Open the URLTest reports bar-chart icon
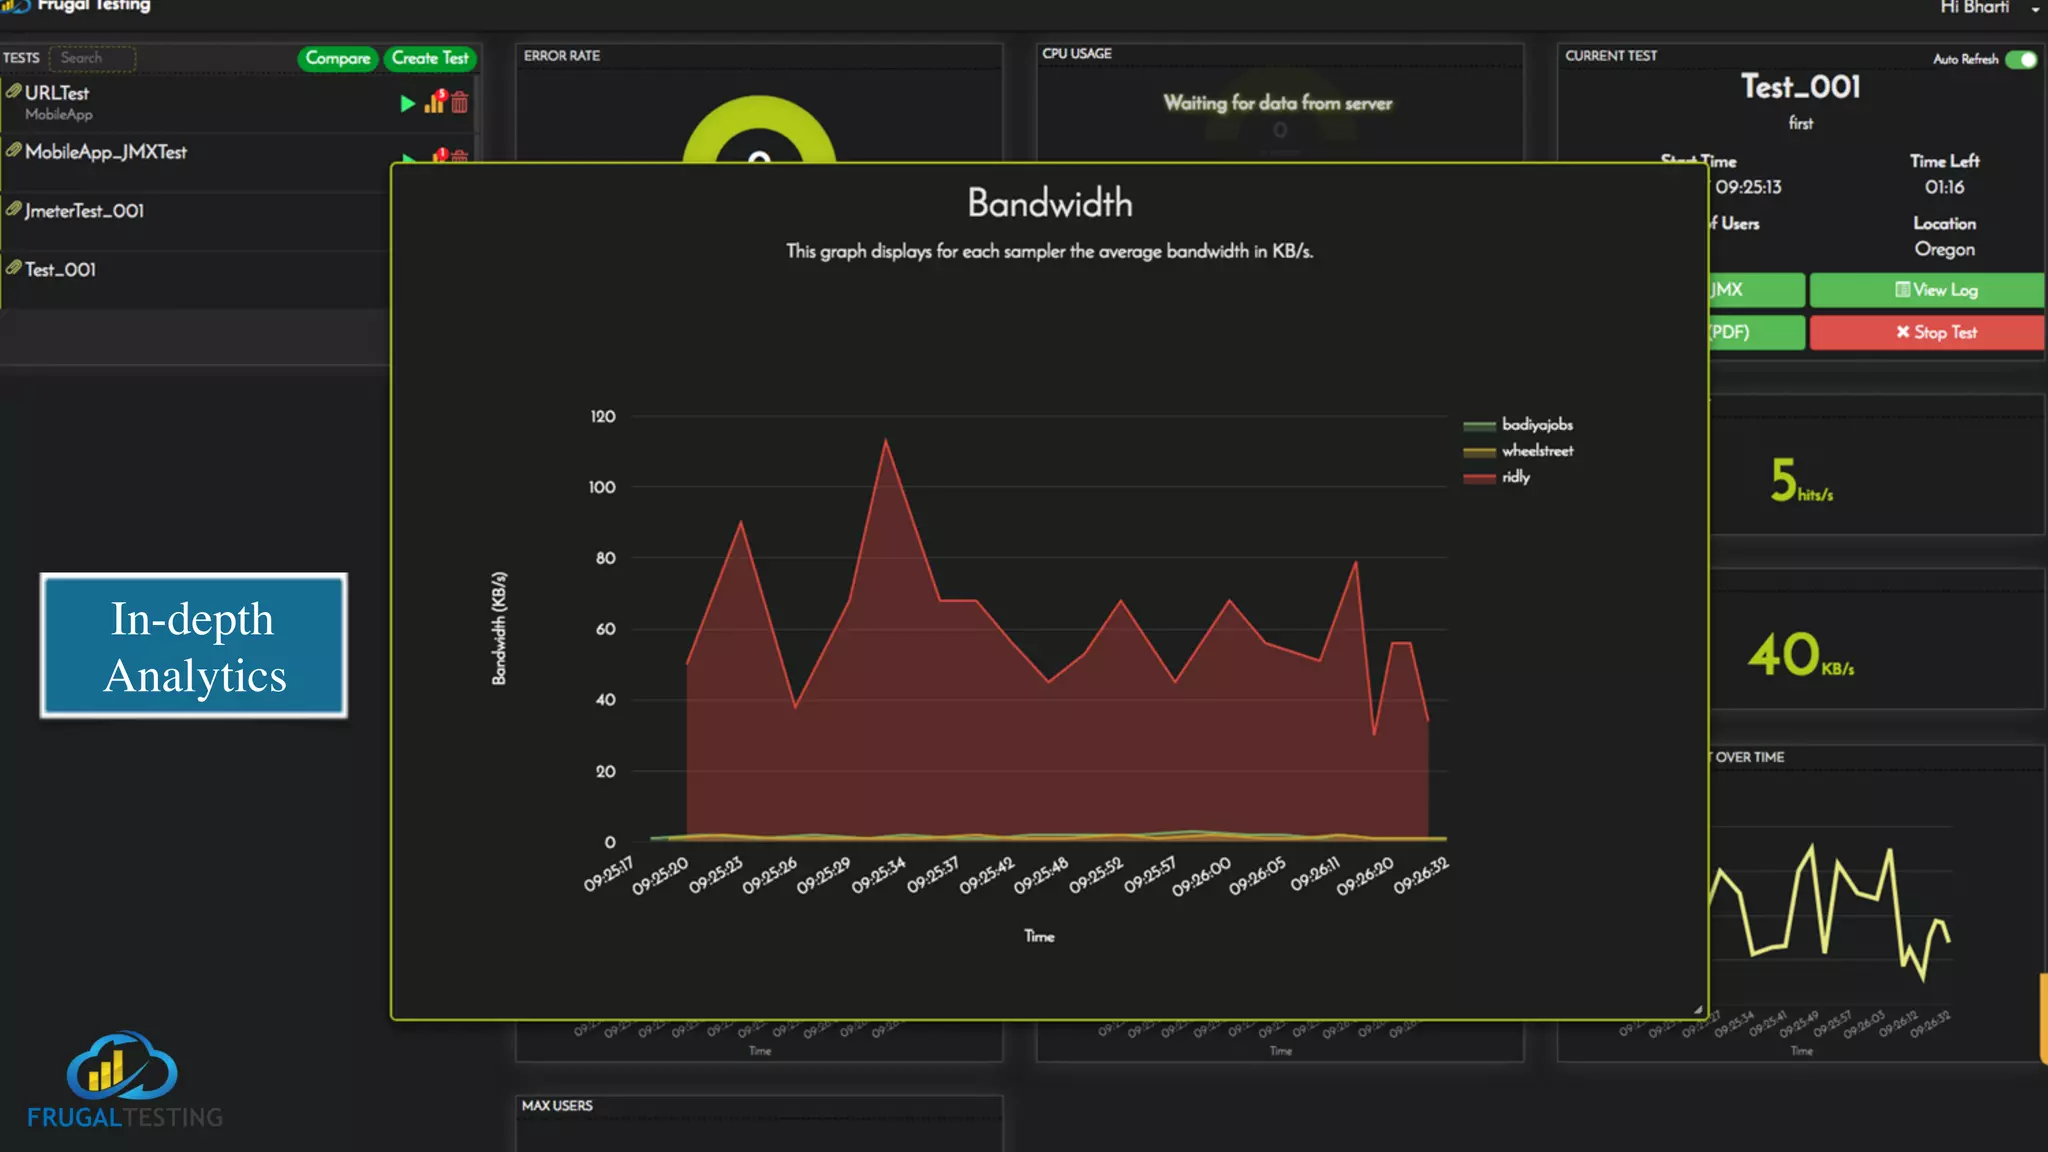 pos(434,102)
